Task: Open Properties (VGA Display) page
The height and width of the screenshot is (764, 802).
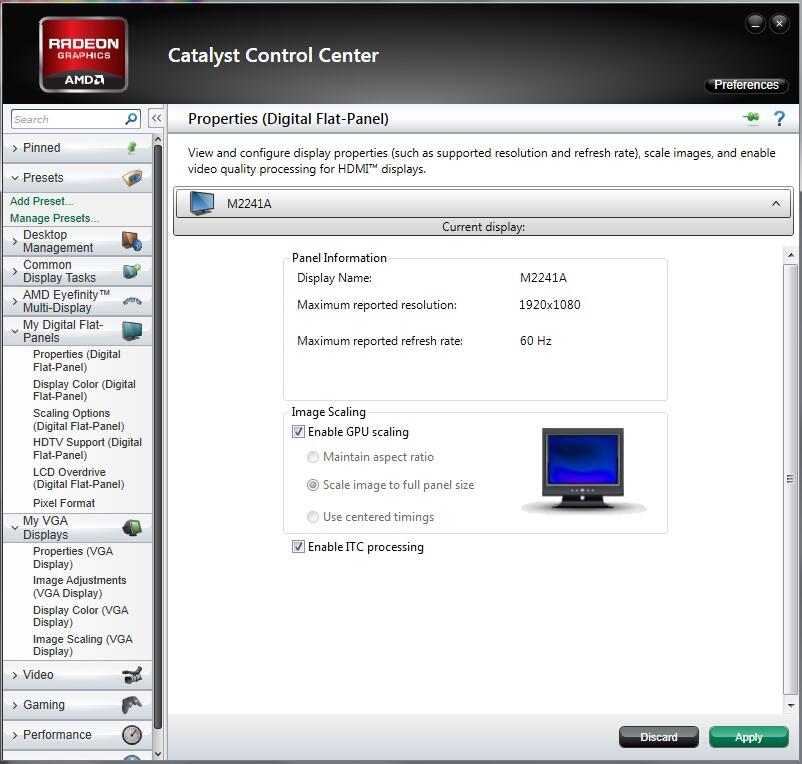Action: pos(73,557)
